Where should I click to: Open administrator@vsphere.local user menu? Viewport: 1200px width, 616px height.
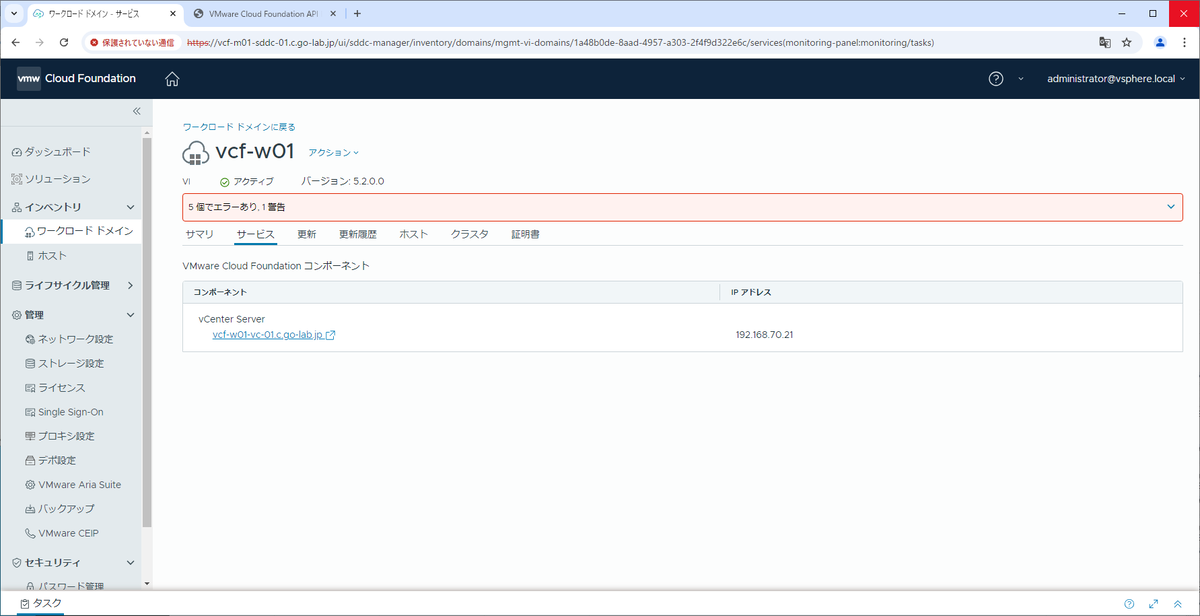[x=1116, y=79]
